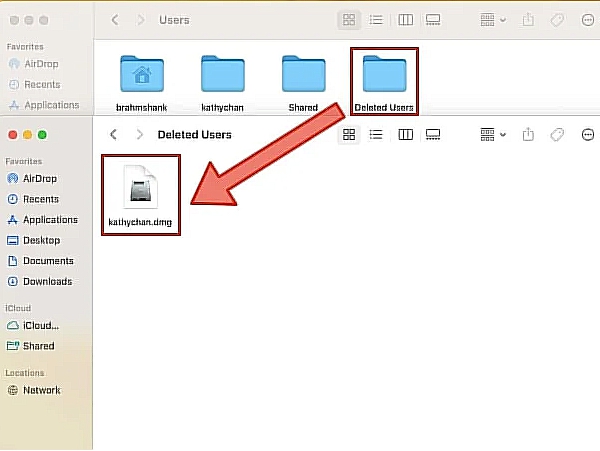Close the Deleted Users window

click(13, 135)
